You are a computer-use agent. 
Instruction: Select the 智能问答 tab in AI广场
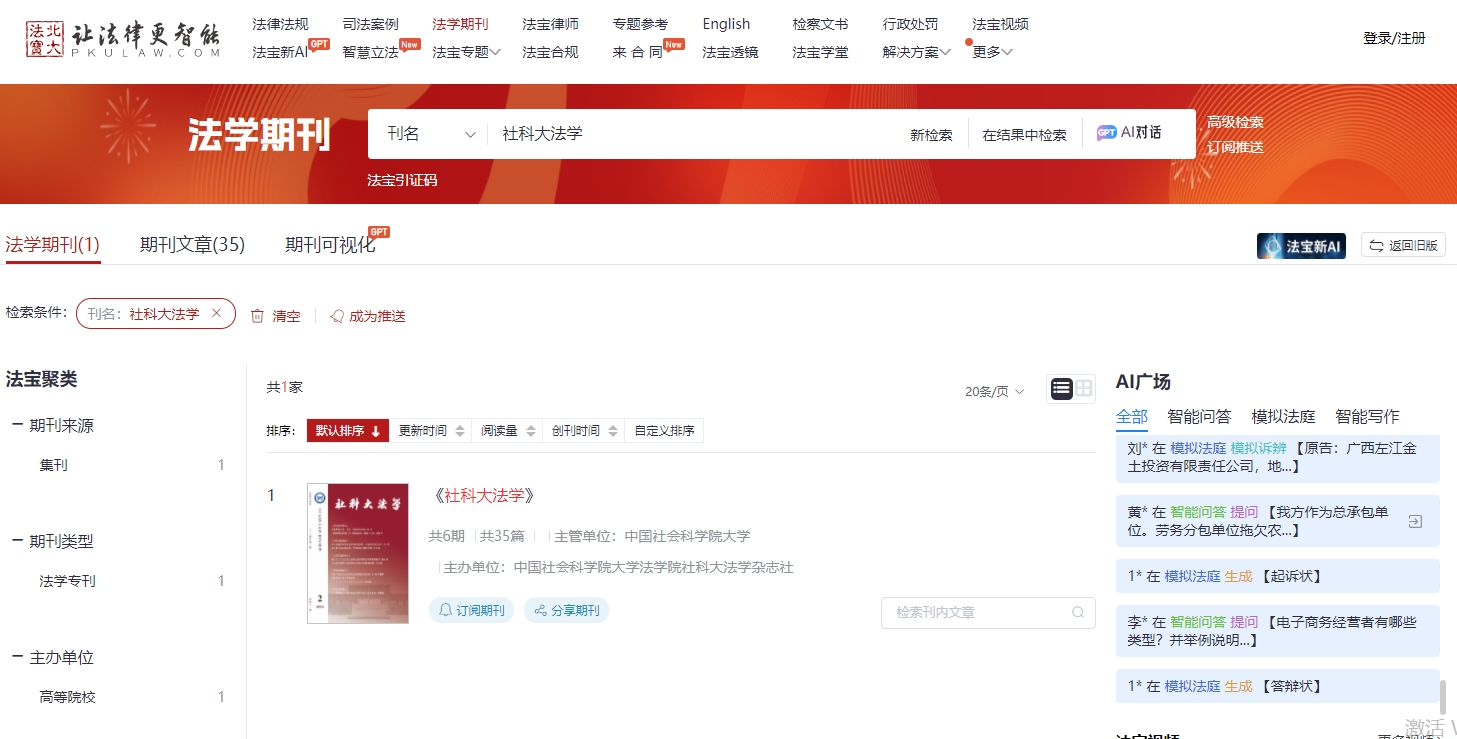pyautogui.click(x=1199, y=417)
